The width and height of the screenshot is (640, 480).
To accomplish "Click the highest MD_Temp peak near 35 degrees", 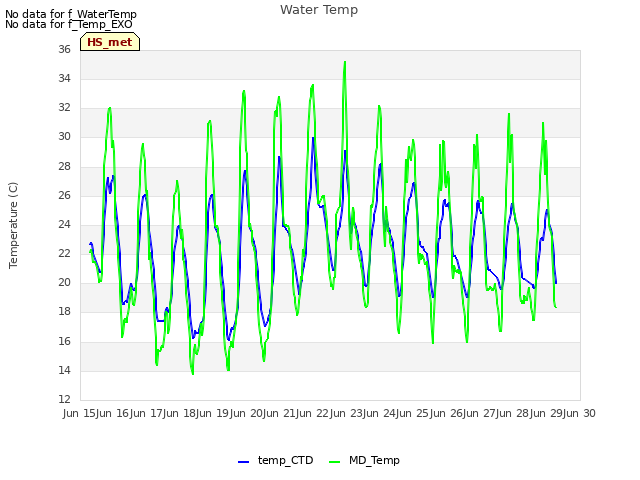I will coord(345,62).
